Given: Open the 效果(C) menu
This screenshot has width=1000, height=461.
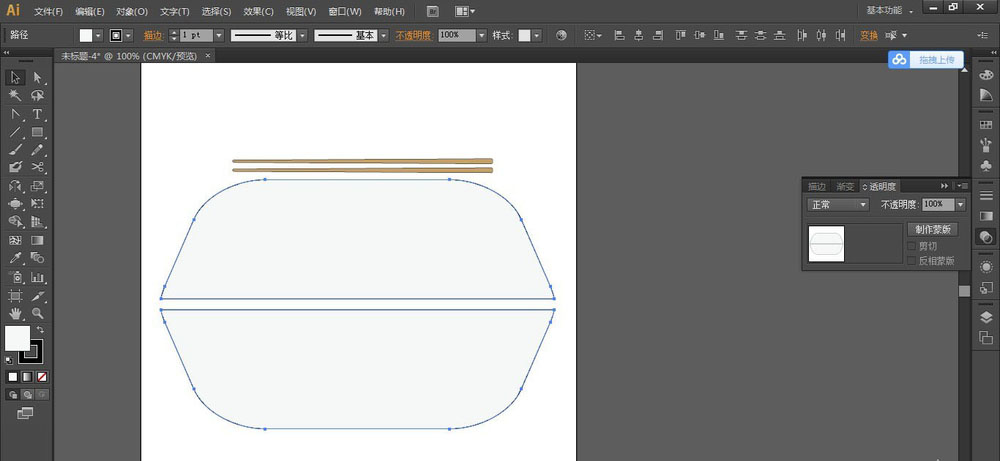Looking at the screenshot, I should pos(258,12).
